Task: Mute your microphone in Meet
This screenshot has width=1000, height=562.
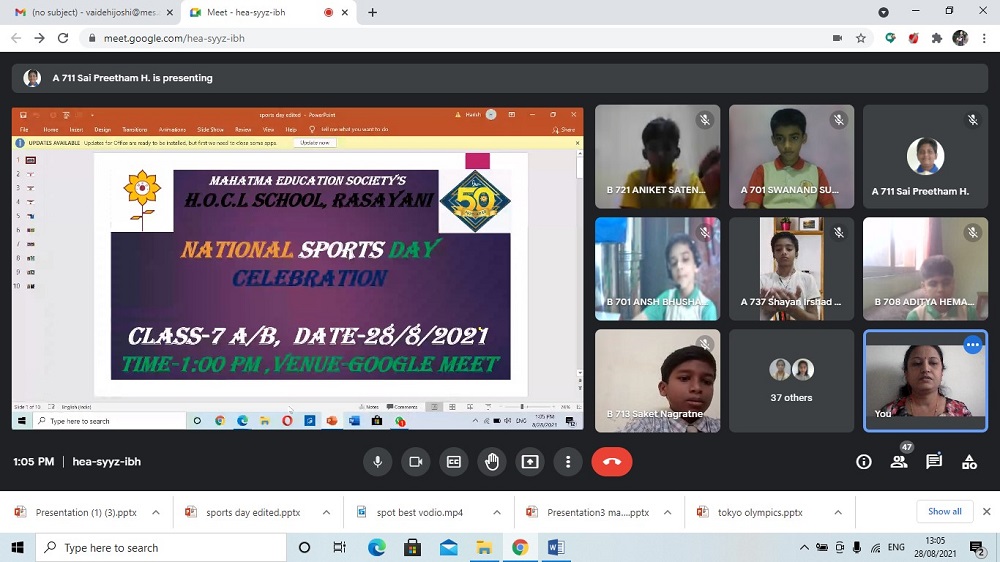Action: tap(378, 462)
